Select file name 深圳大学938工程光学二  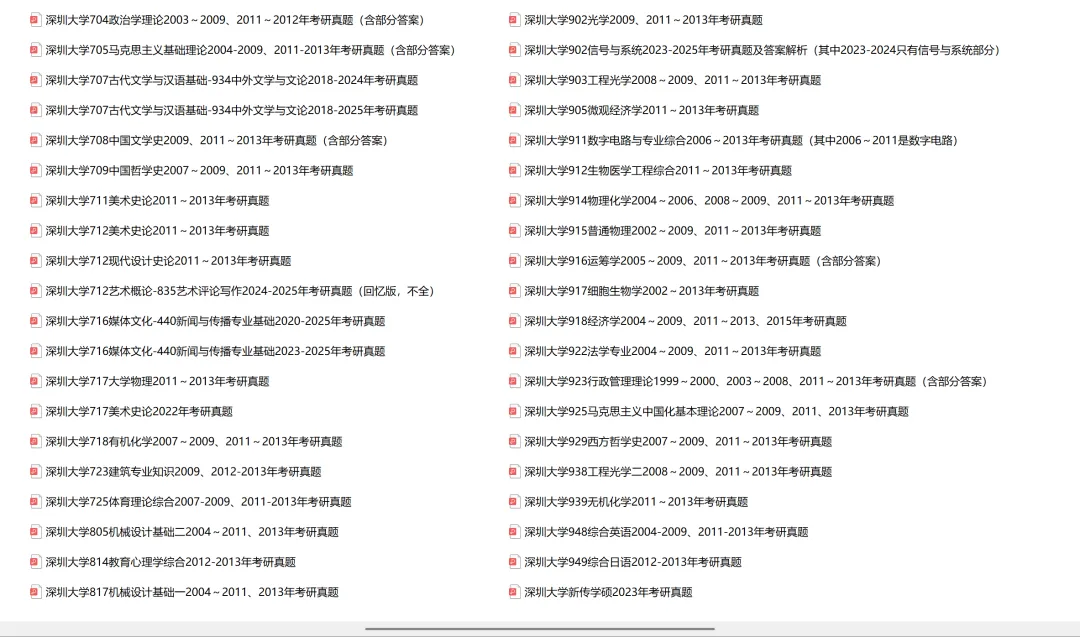pyautogui.click(x=678, y=472)
